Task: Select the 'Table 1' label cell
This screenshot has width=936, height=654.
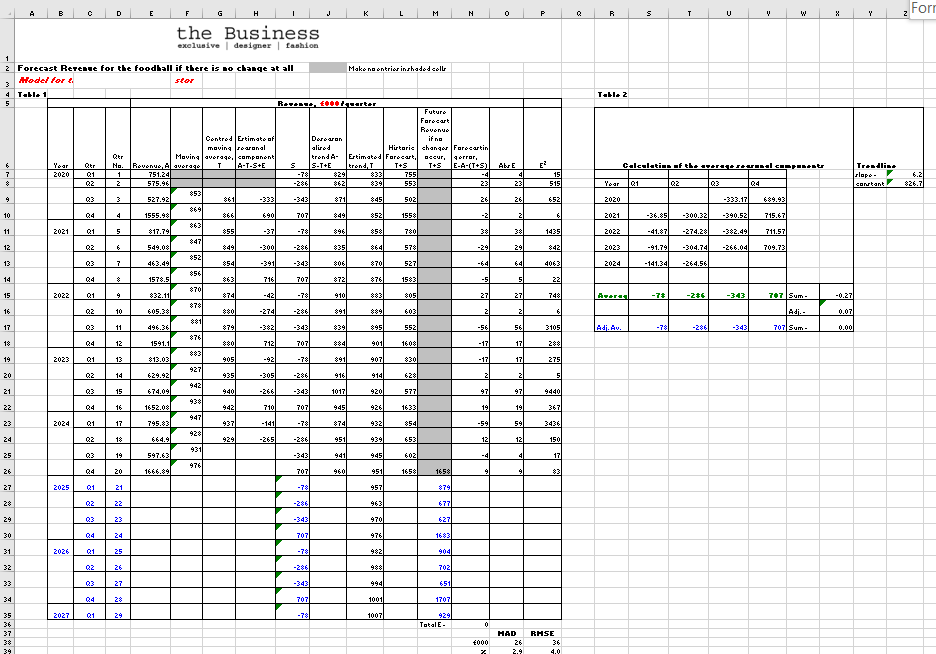Action: (32, 94)
